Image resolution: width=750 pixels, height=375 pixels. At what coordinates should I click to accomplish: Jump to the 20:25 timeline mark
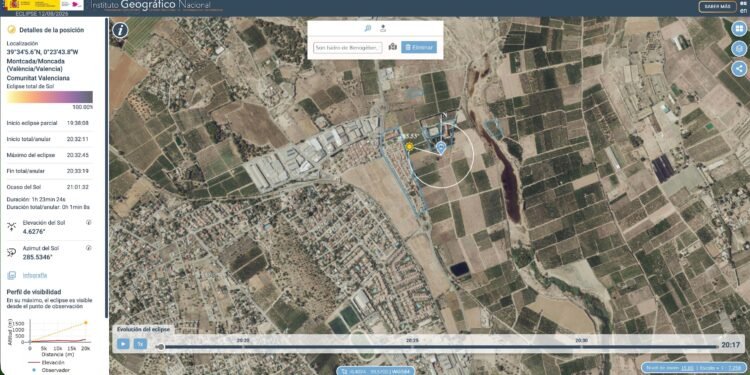click(412, 340)
